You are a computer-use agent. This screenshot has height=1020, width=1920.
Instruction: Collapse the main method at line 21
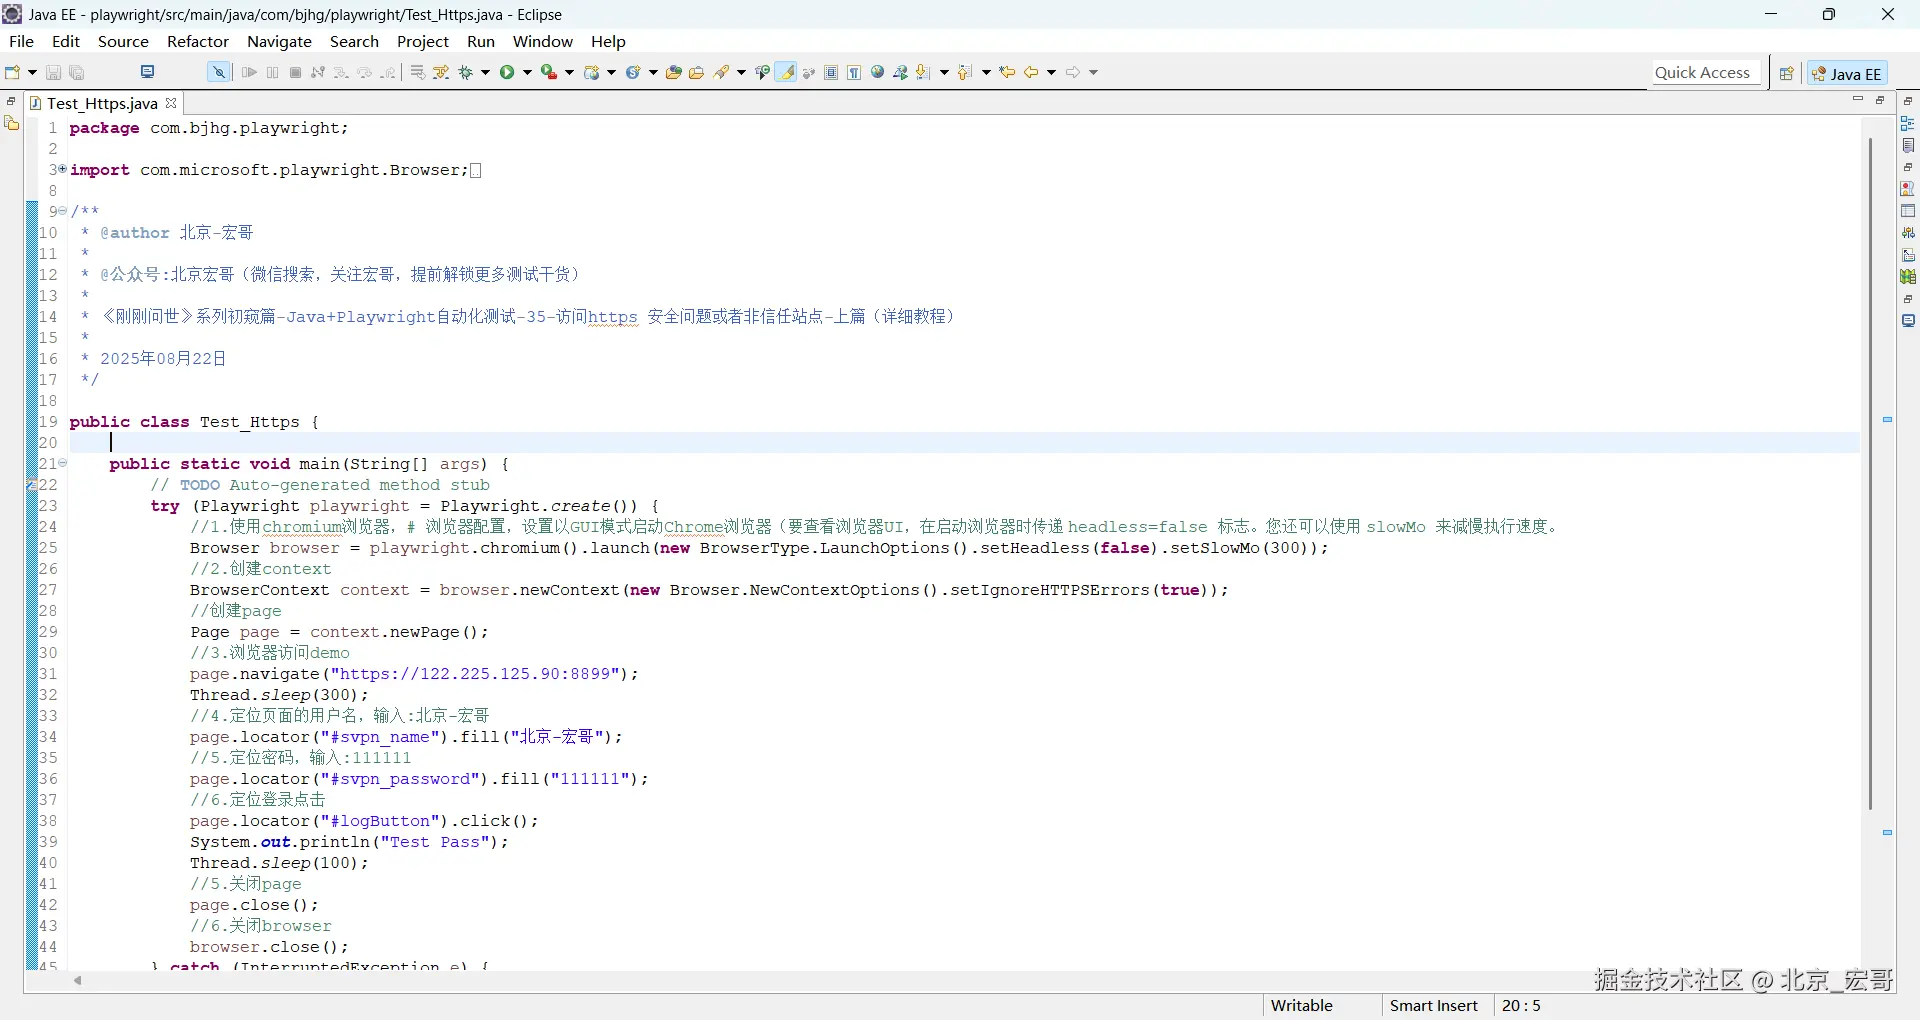click(x=62, y=463)
